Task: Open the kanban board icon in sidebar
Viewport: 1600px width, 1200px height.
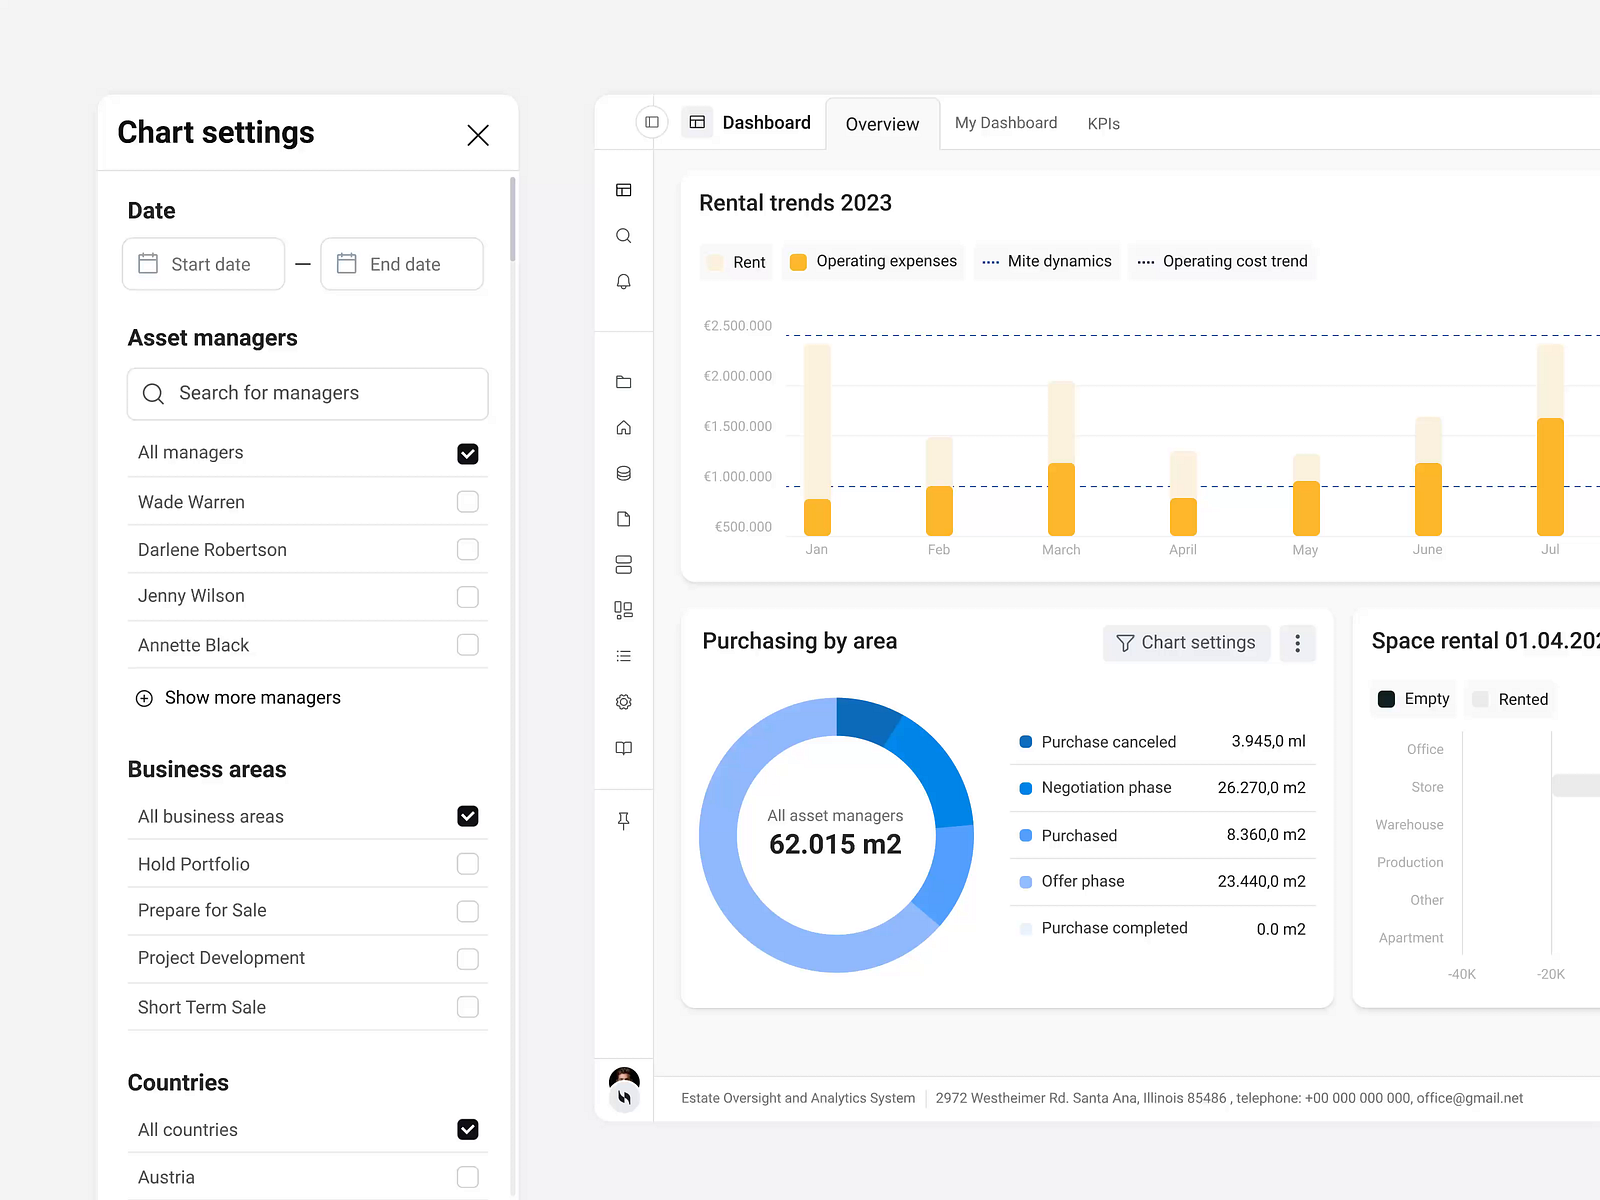Action: point(624,610)
